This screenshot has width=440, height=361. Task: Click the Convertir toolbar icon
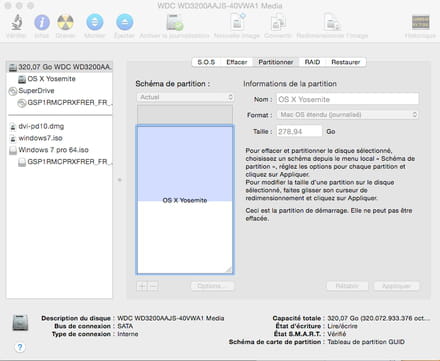(278, 22)
